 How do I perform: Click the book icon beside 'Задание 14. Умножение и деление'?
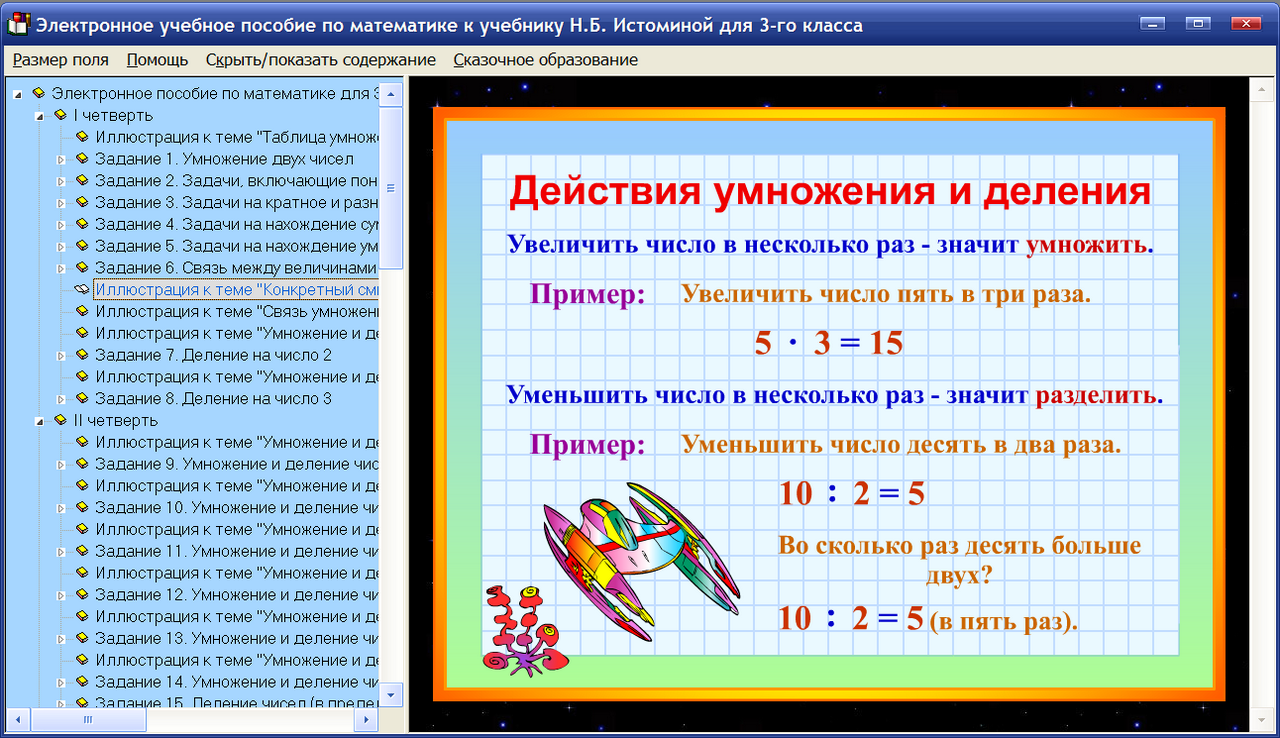click(x=81, y=681)
